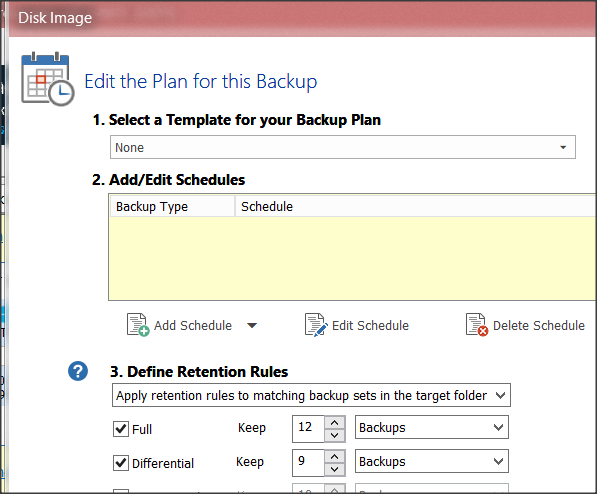
Task: Click the Add Schedule button label
Action: [x=193, y=326]
